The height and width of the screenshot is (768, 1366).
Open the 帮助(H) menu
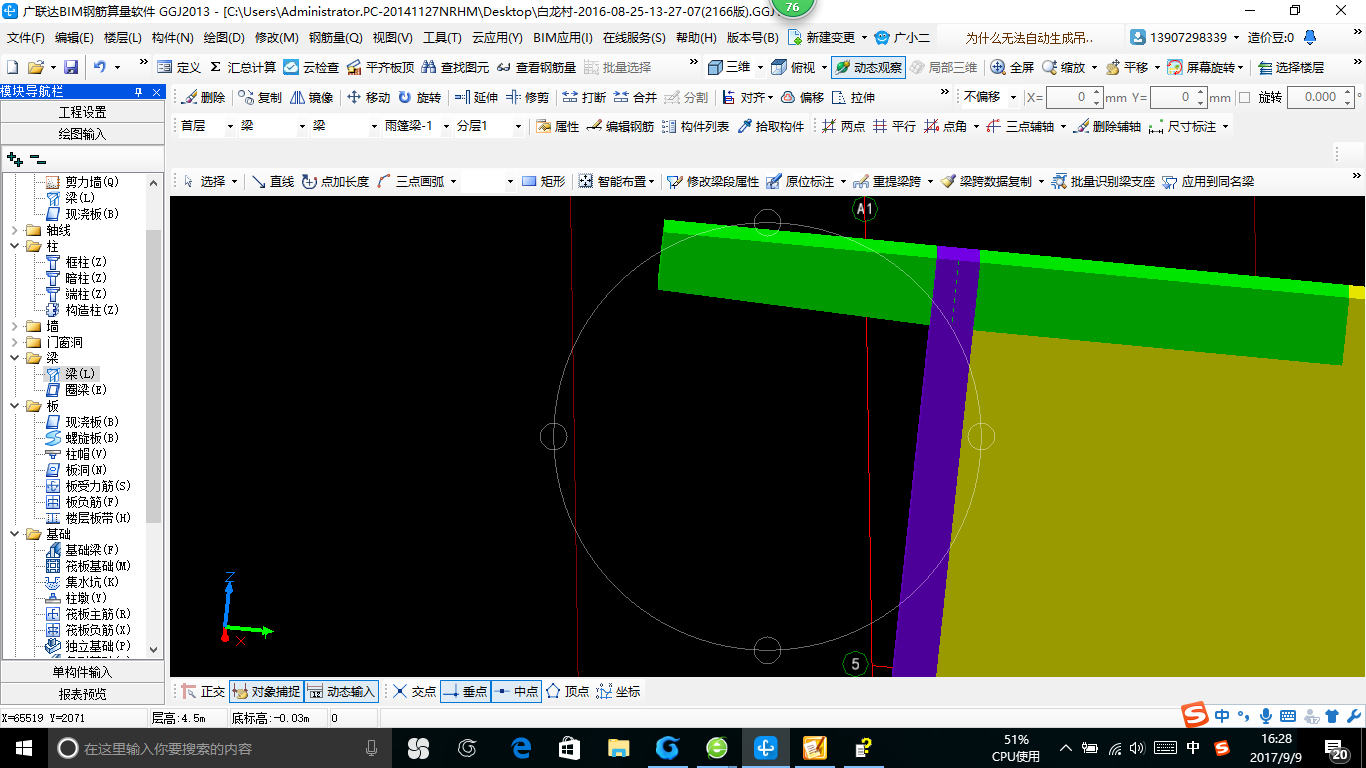point(696,38)
